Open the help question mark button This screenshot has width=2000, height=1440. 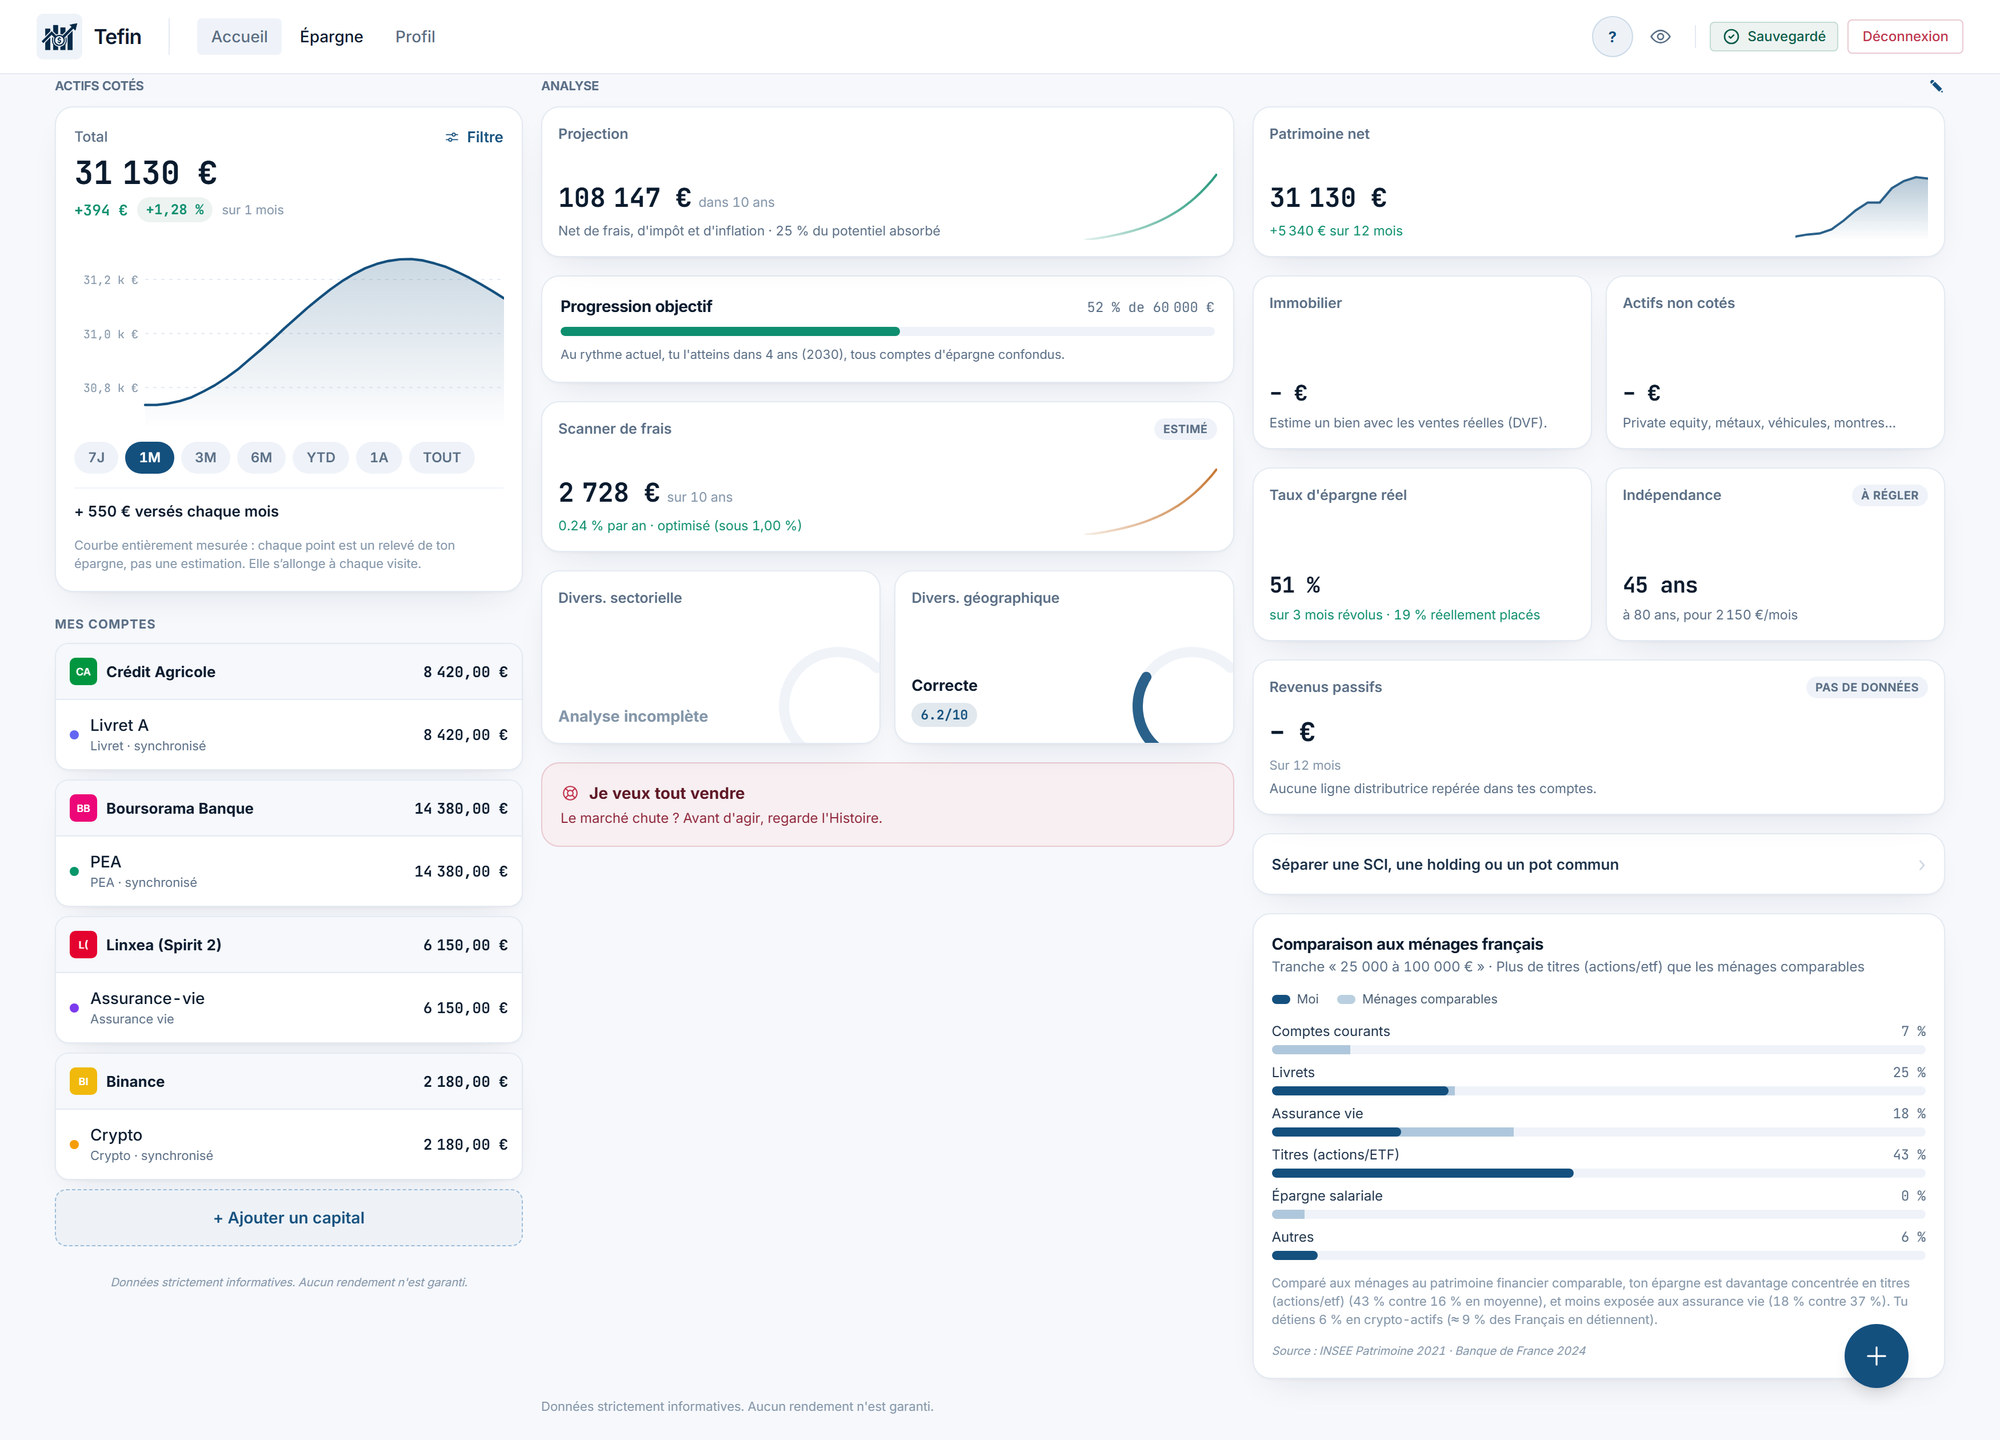coord(1612,37)
